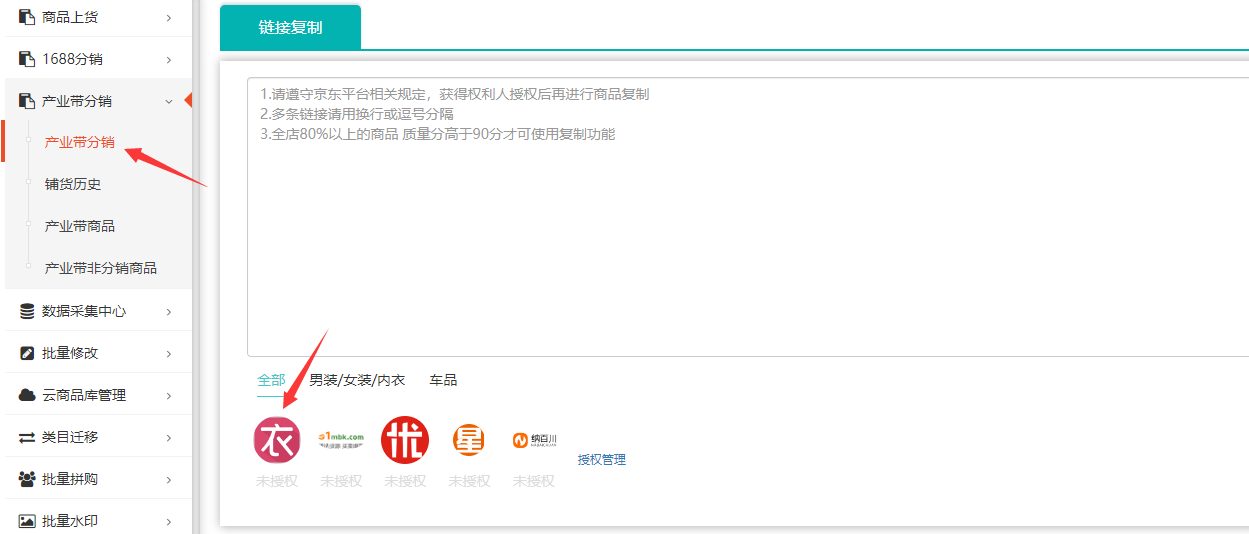Expand the 商品上货 menu chevron
The height and width of the screenshot is (534, 1249).
169,17
